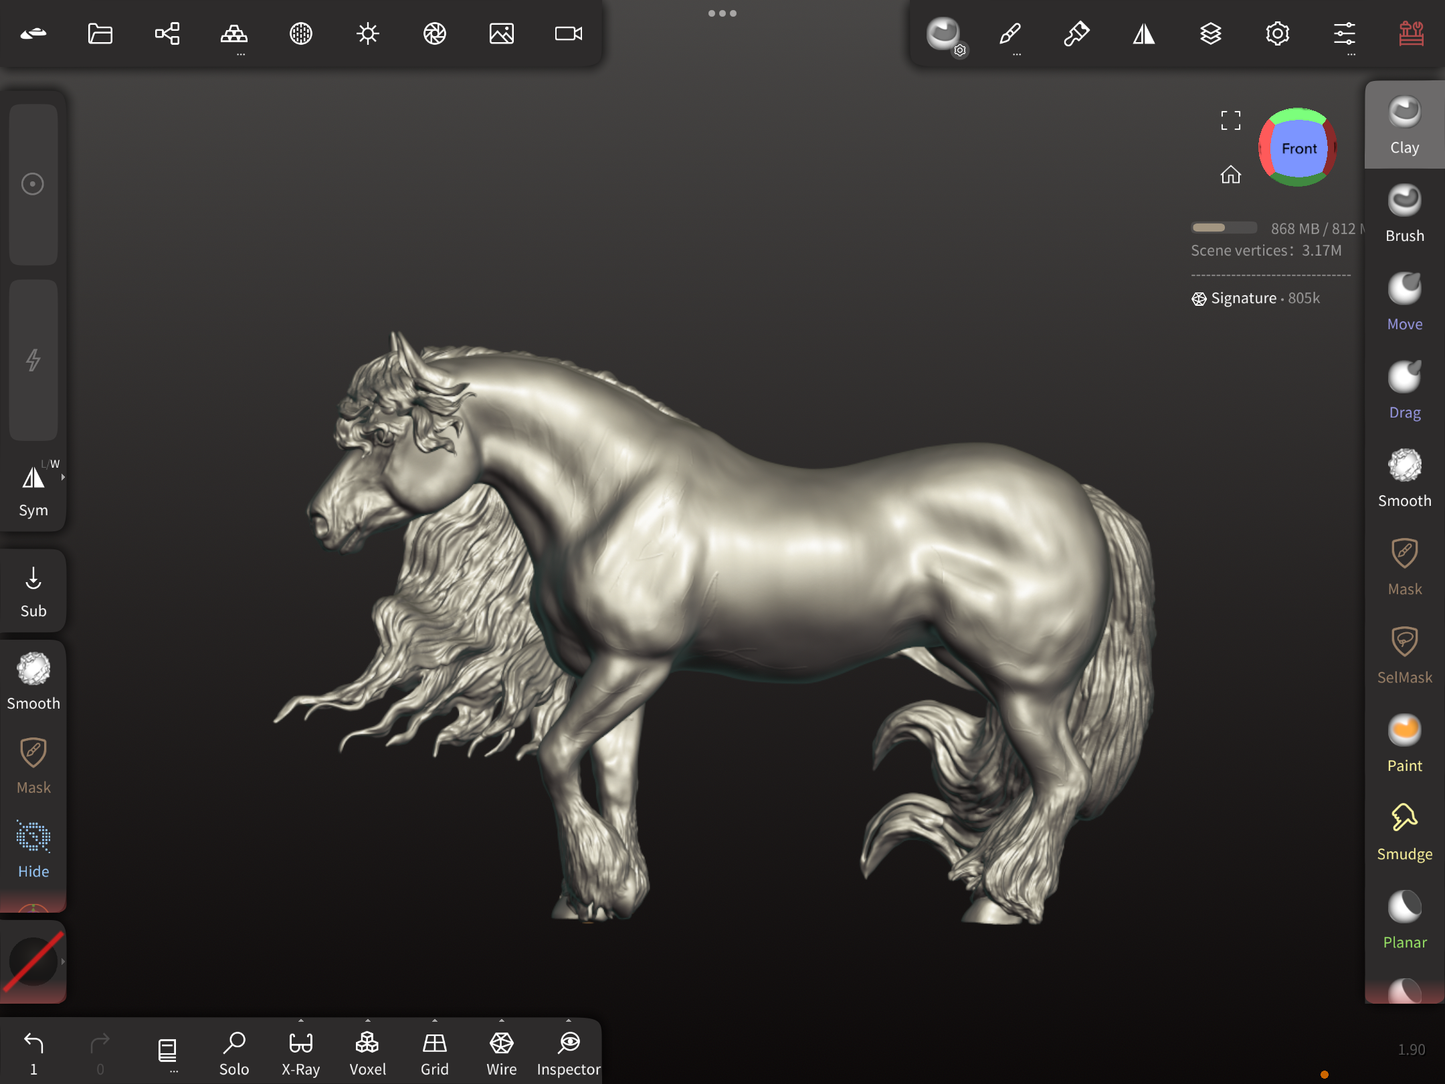Viewport: 1445px width, 1084px height.
Task: Toggle Wire wireframe display
Action: point(501,1052)
